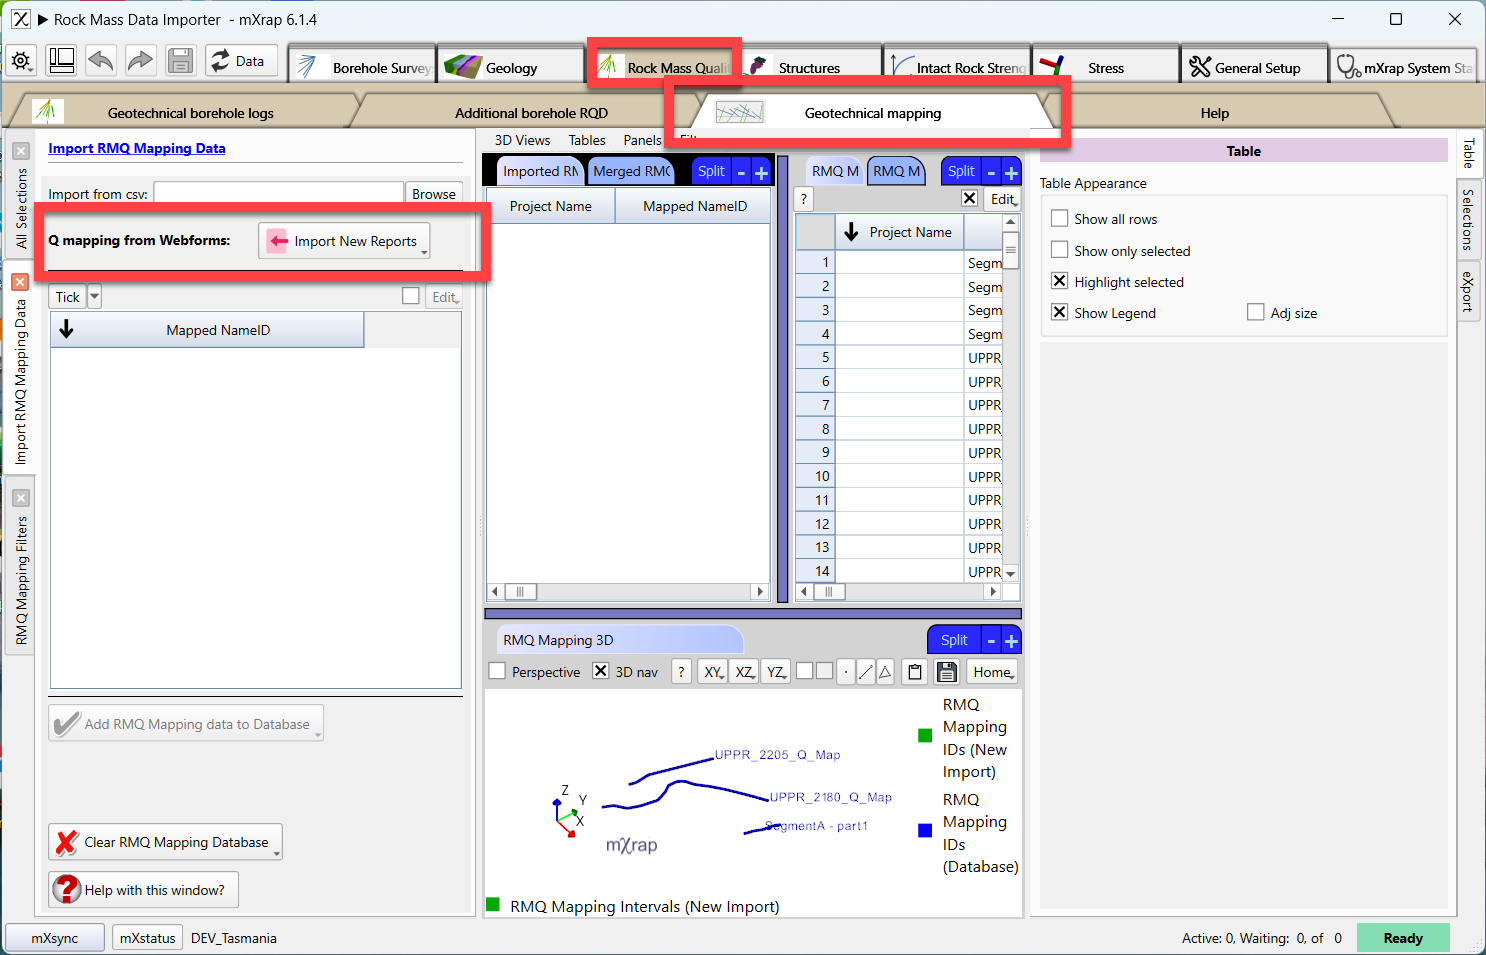1486x955 pixels.
Task: Click Import New Reports
Action: tap(344, 241)
